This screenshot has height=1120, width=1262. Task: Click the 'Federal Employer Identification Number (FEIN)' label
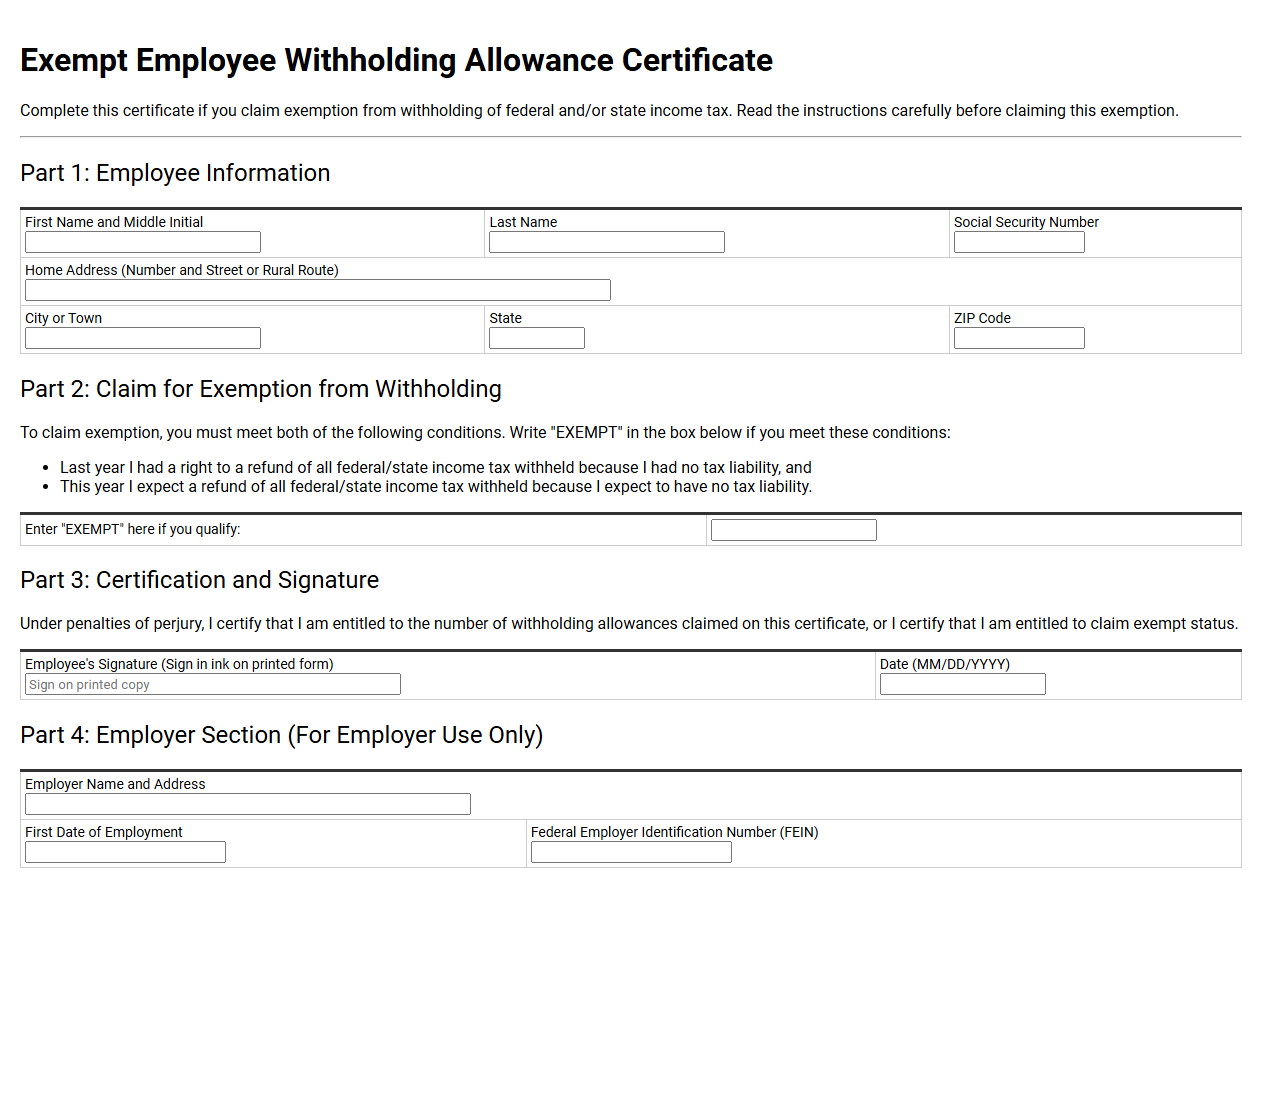[674, 832]
